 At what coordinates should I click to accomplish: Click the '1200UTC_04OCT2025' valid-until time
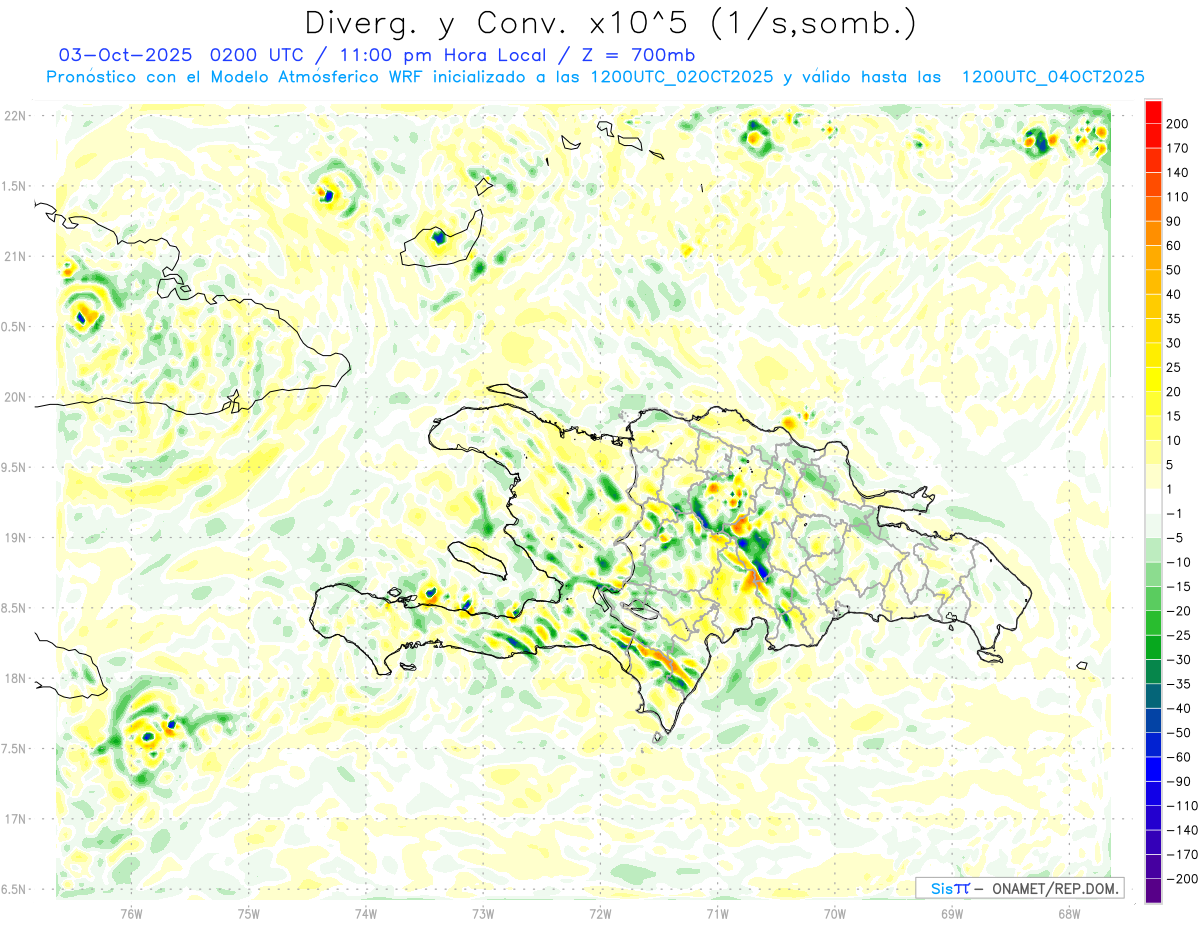pyautogui.click(x=1053, y=77)
